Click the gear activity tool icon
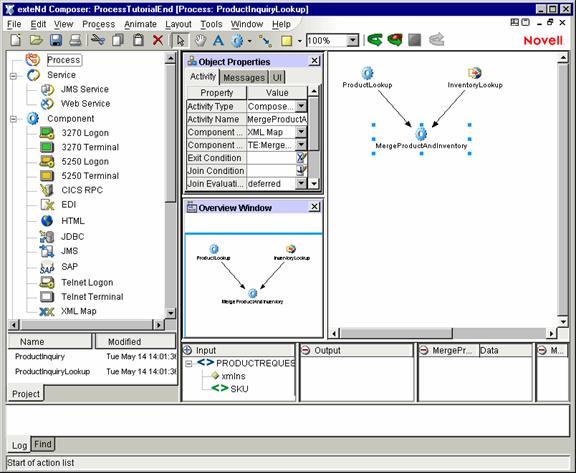Image resolution: width=576 pixels, height=473 pixels. click(x=237, y=40)
